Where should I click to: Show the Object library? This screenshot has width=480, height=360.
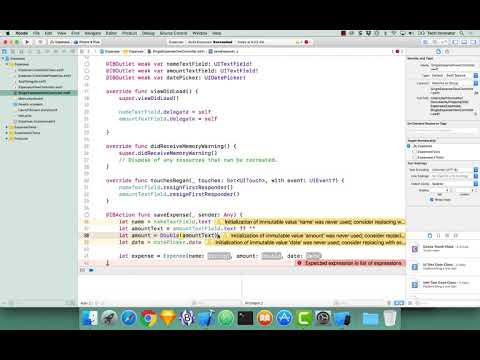[x=447, y=236]
